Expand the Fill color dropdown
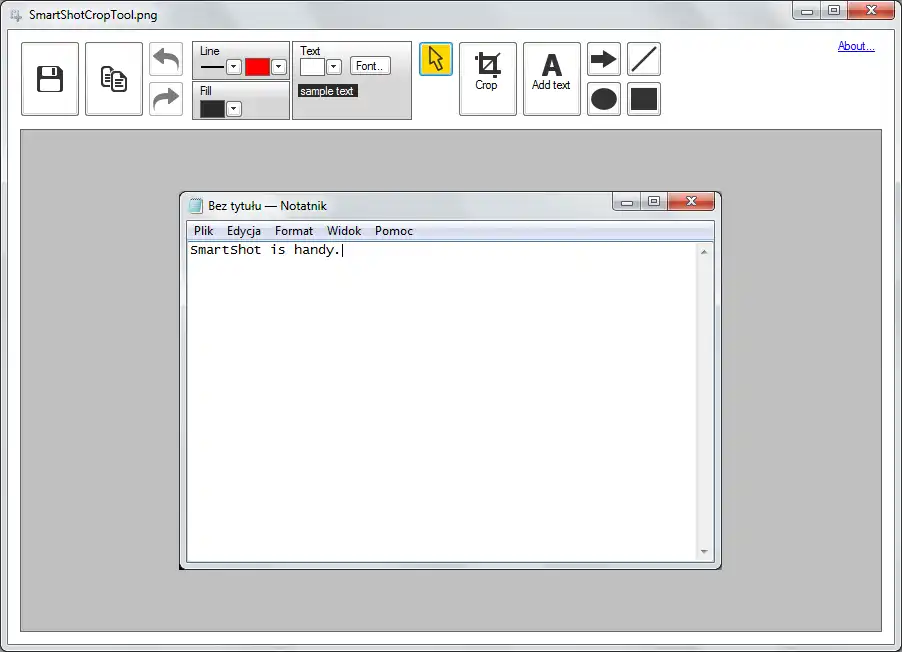Screen dimensions: 902x652 (x=234, y=109)
